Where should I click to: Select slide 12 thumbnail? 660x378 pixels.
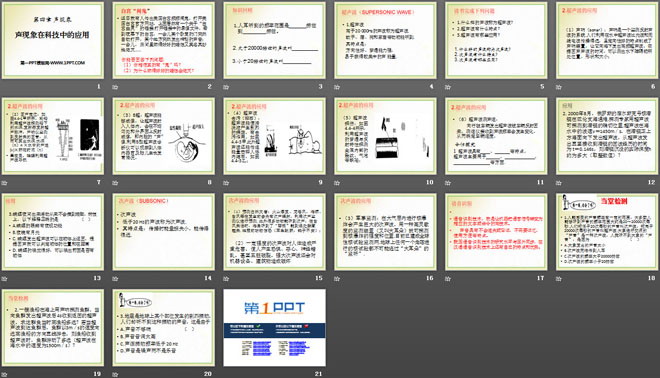pos(607,136)
